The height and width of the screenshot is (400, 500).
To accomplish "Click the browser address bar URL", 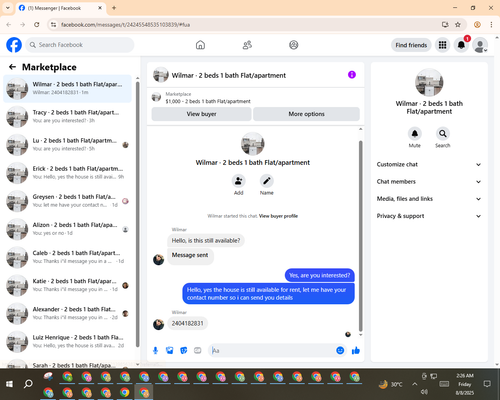I will [125, 25].
